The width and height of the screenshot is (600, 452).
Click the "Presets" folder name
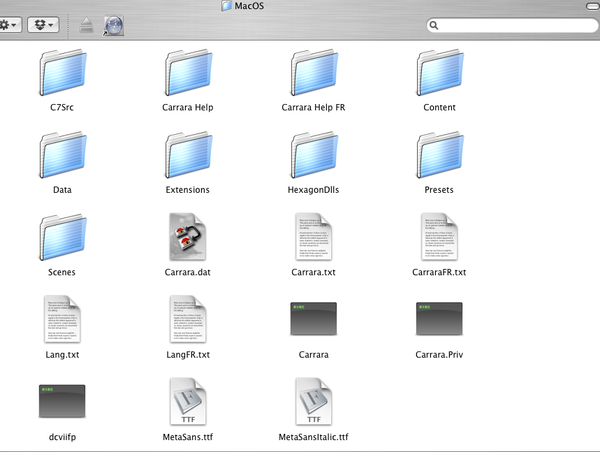(439, 189)
